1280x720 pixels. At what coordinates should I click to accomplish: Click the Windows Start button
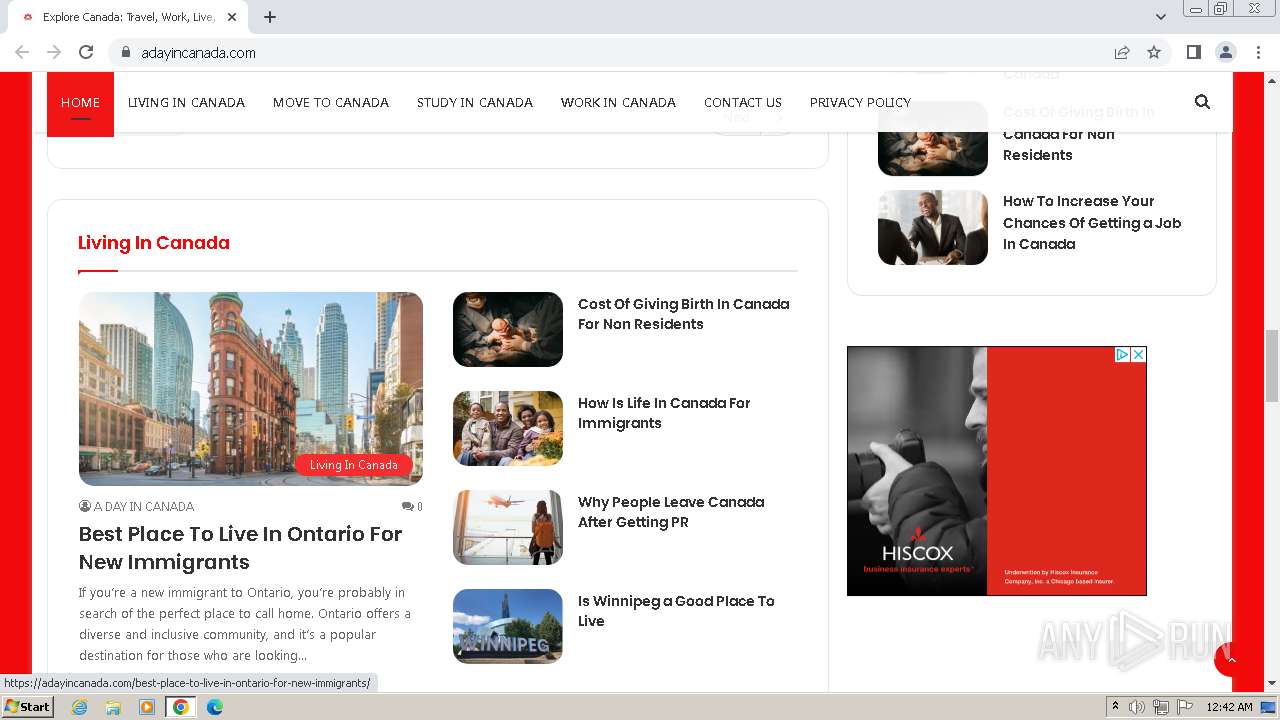click(x=28, y=707)
